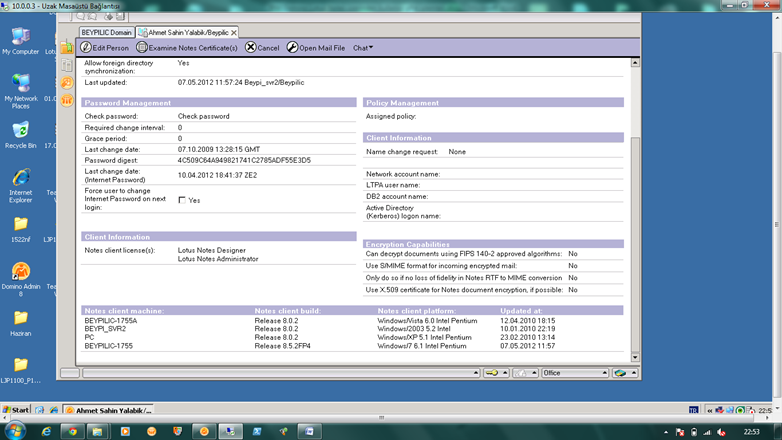Open the Recycle Bin desktop icon
The height and width of the screenshot is (440, 782).
pyautogui.click(x=20, y=130)
